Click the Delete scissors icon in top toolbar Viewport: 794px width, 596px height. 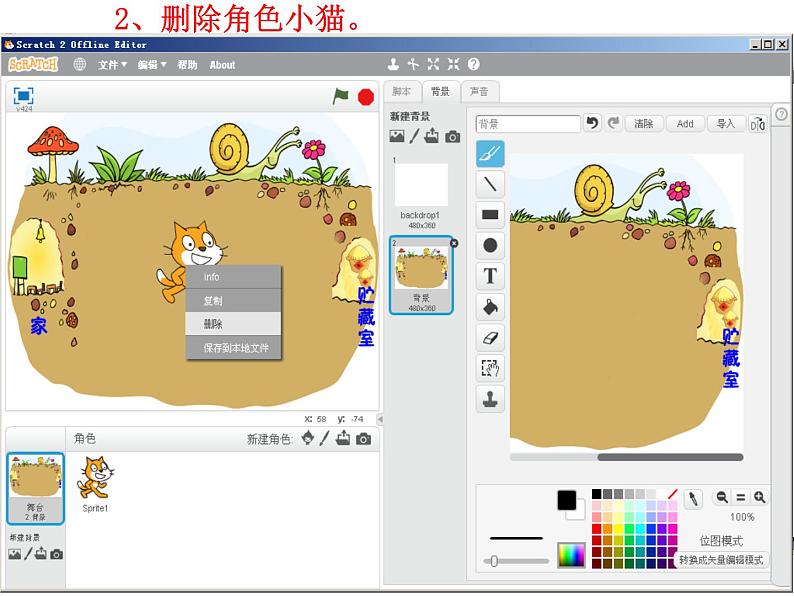tap(413, 64)
